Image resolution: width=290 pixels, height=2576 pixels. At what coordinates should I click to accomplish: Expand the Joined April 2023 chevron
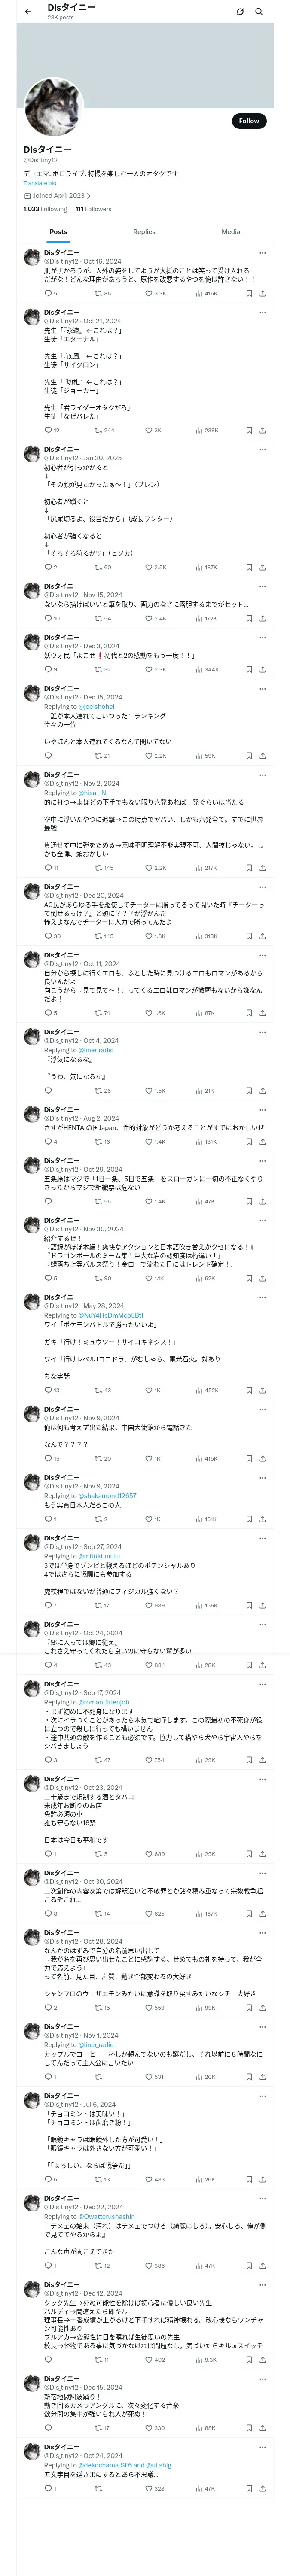tap(88, 196)
